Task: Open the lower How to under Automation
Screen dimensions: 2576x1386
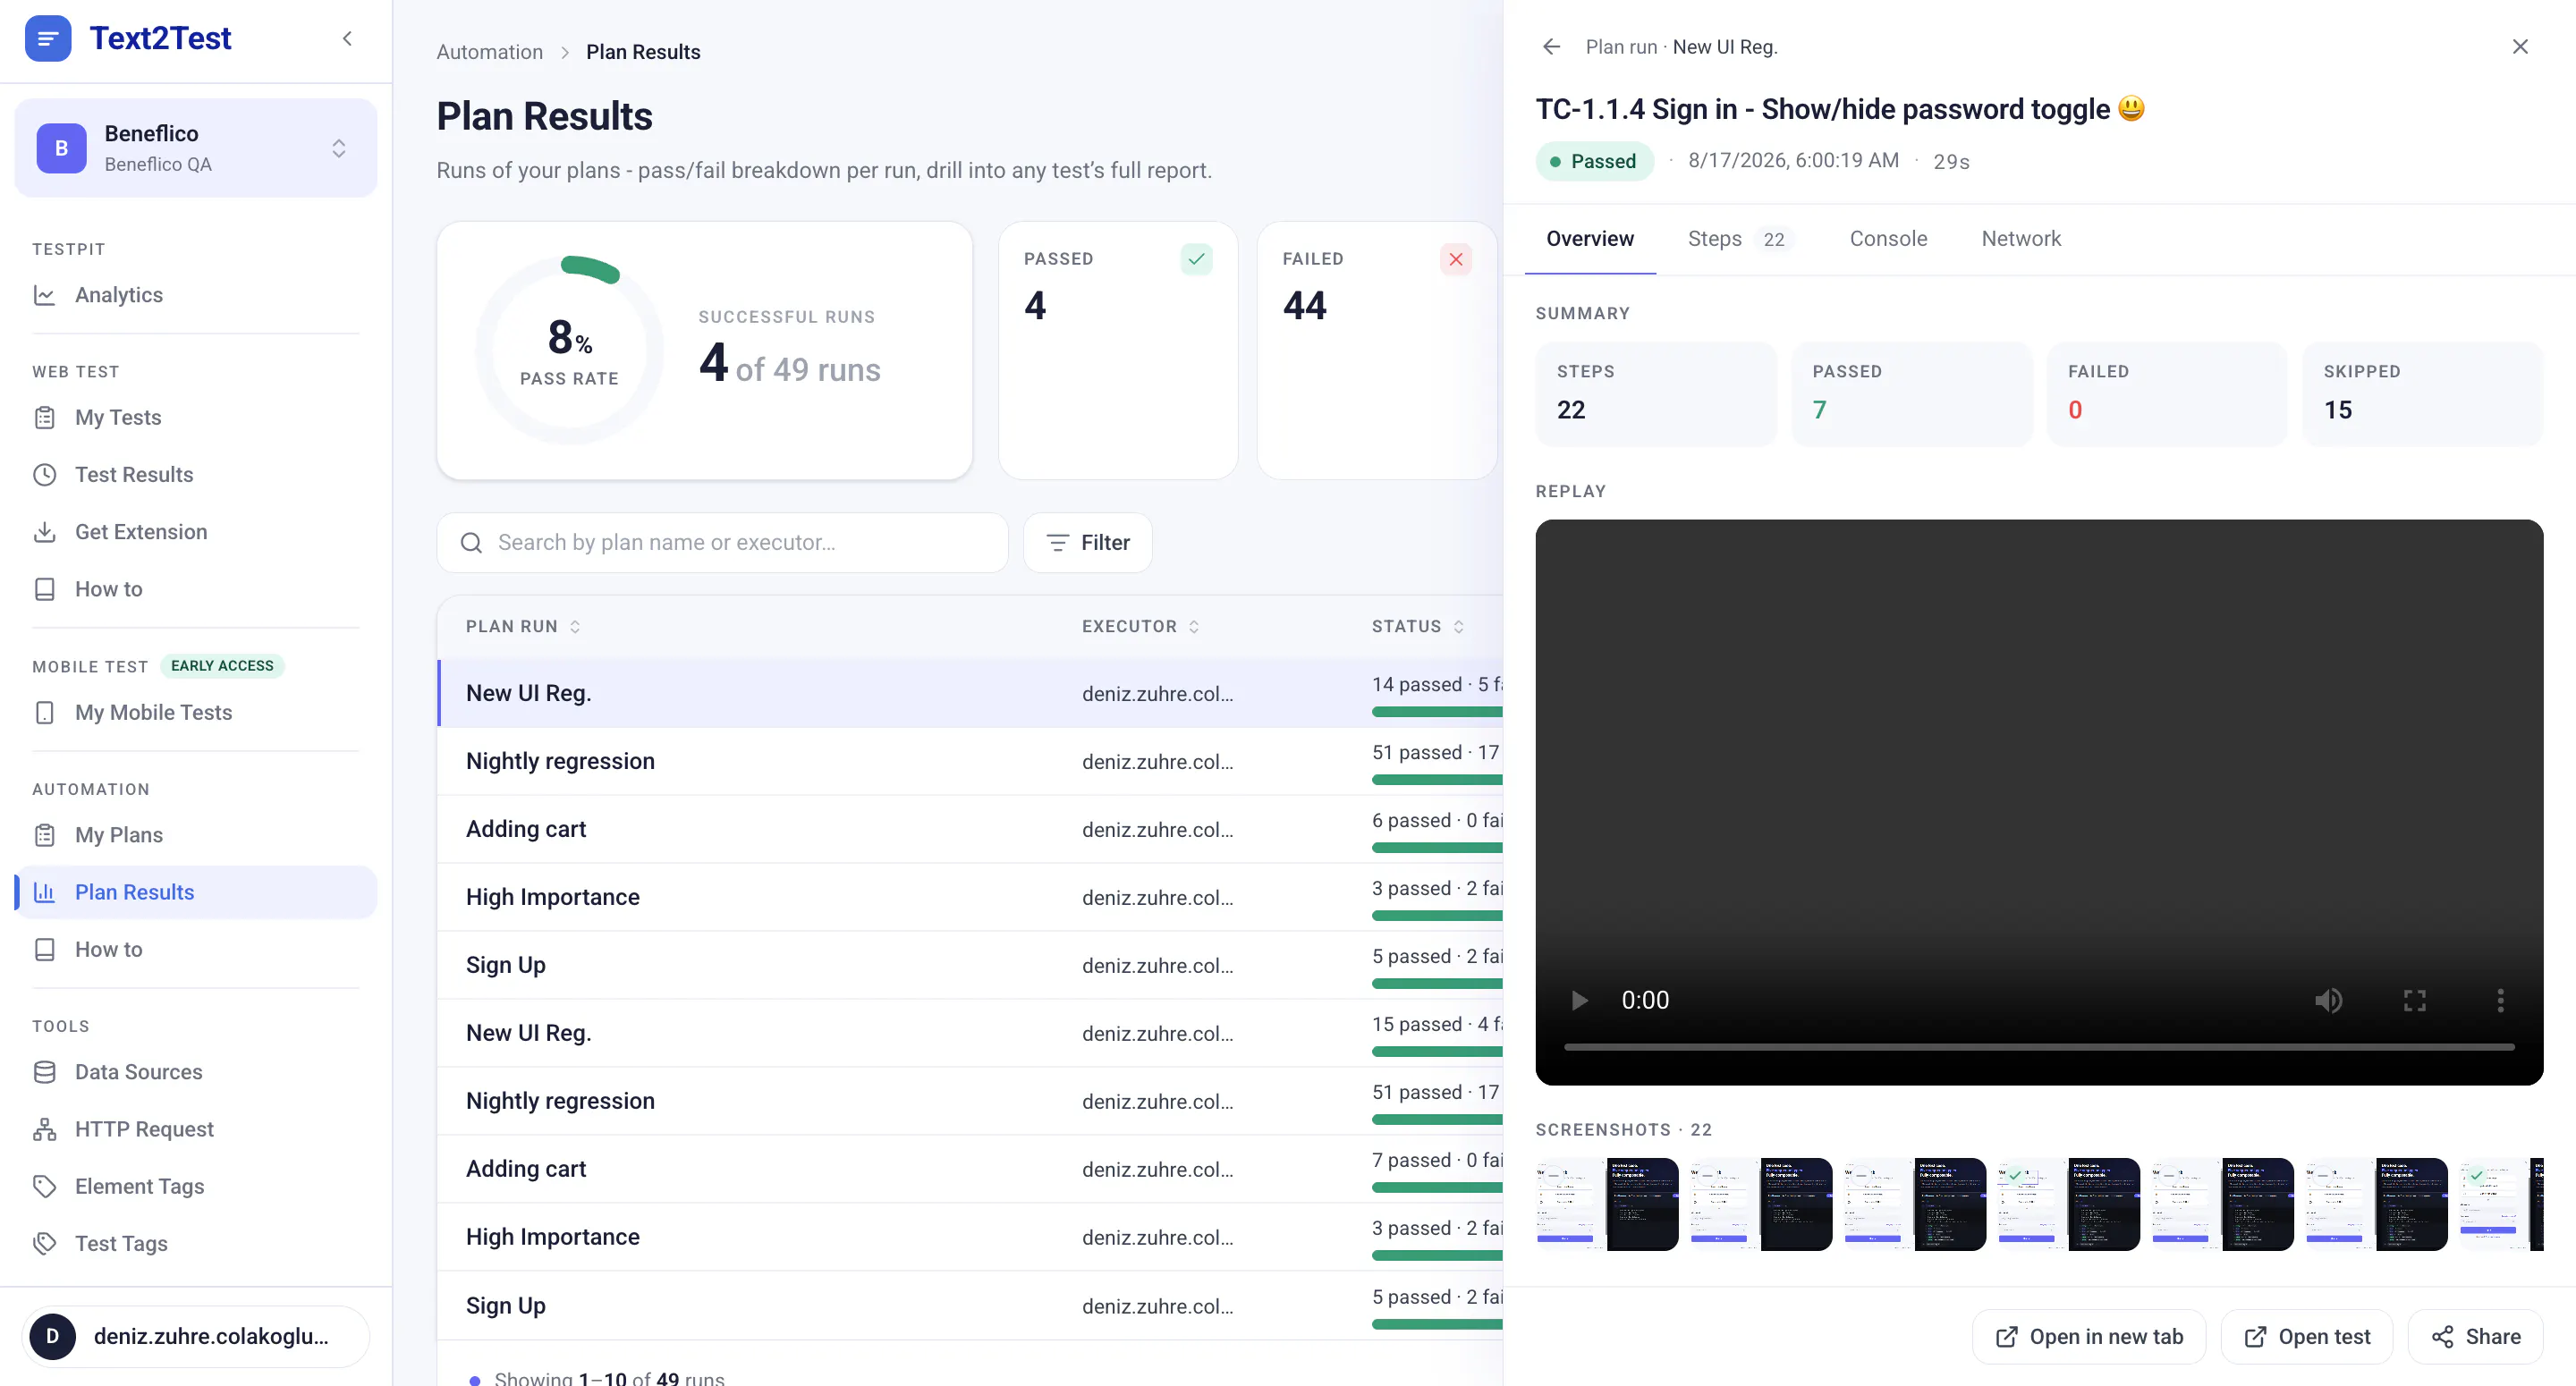Action: tap(196, 949)
